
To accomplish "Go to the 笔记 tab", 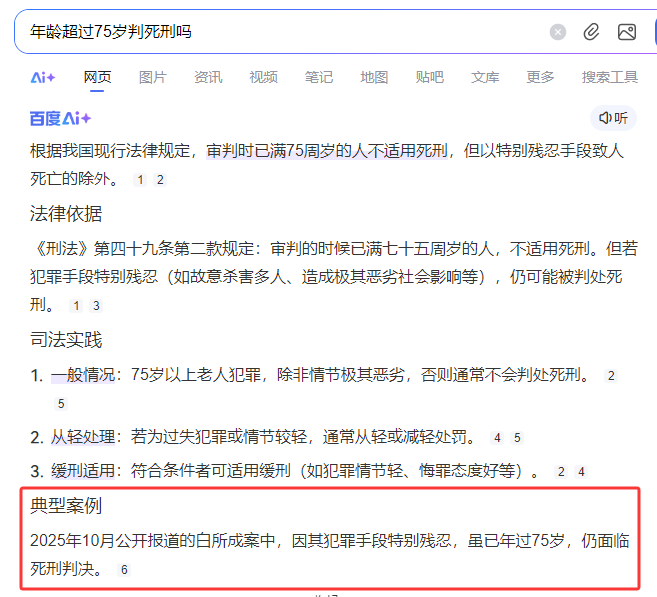I will (x=318, y=77).
